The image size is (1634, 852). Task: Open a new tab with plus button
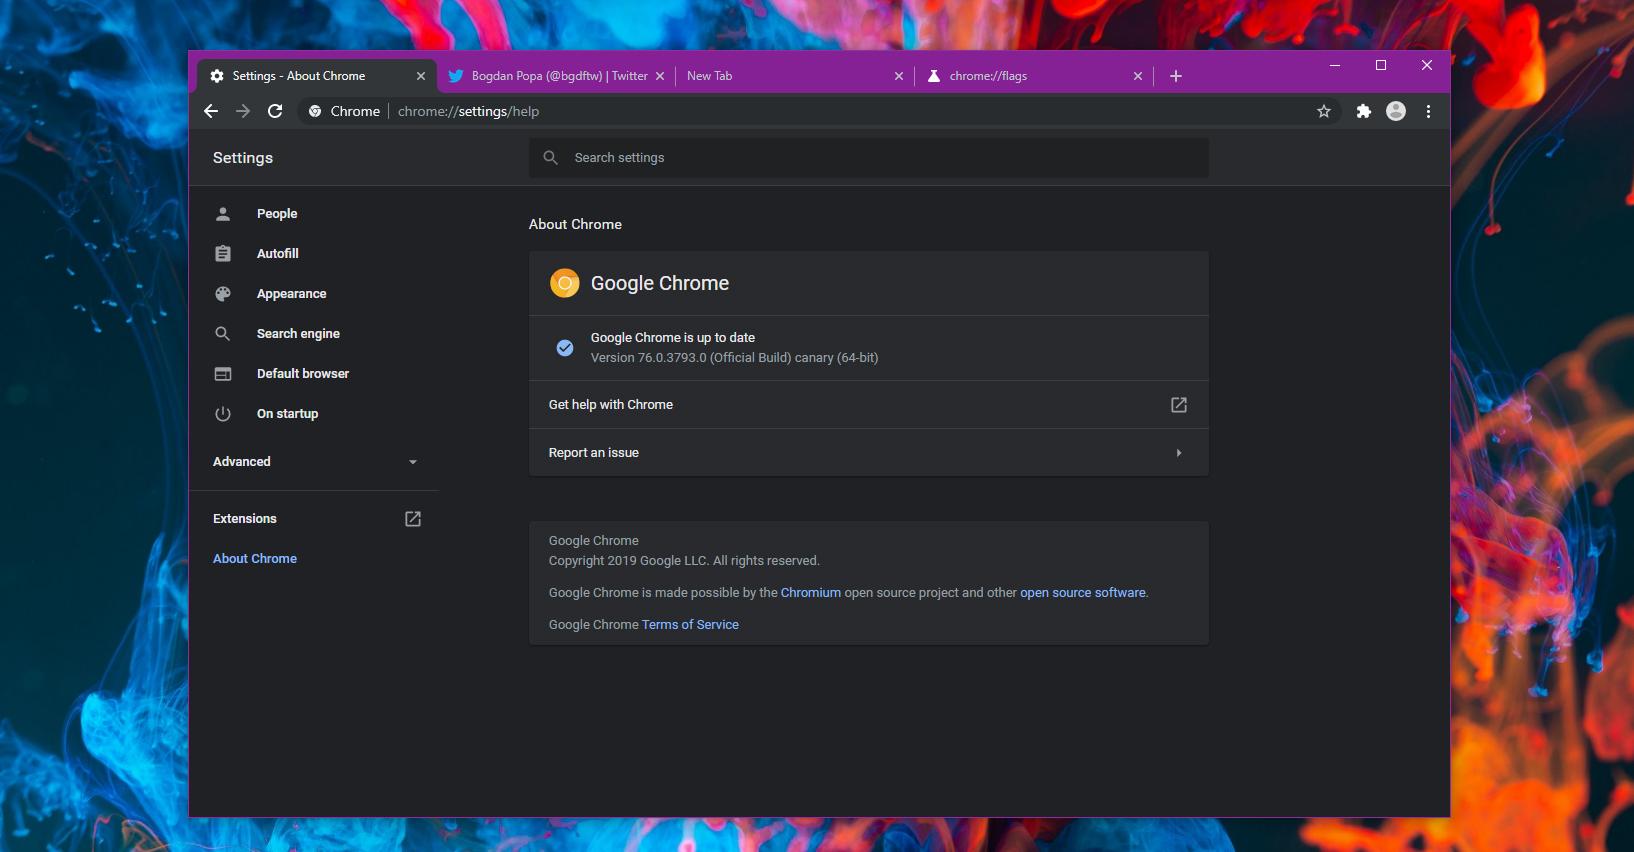tap(1176, 76)
